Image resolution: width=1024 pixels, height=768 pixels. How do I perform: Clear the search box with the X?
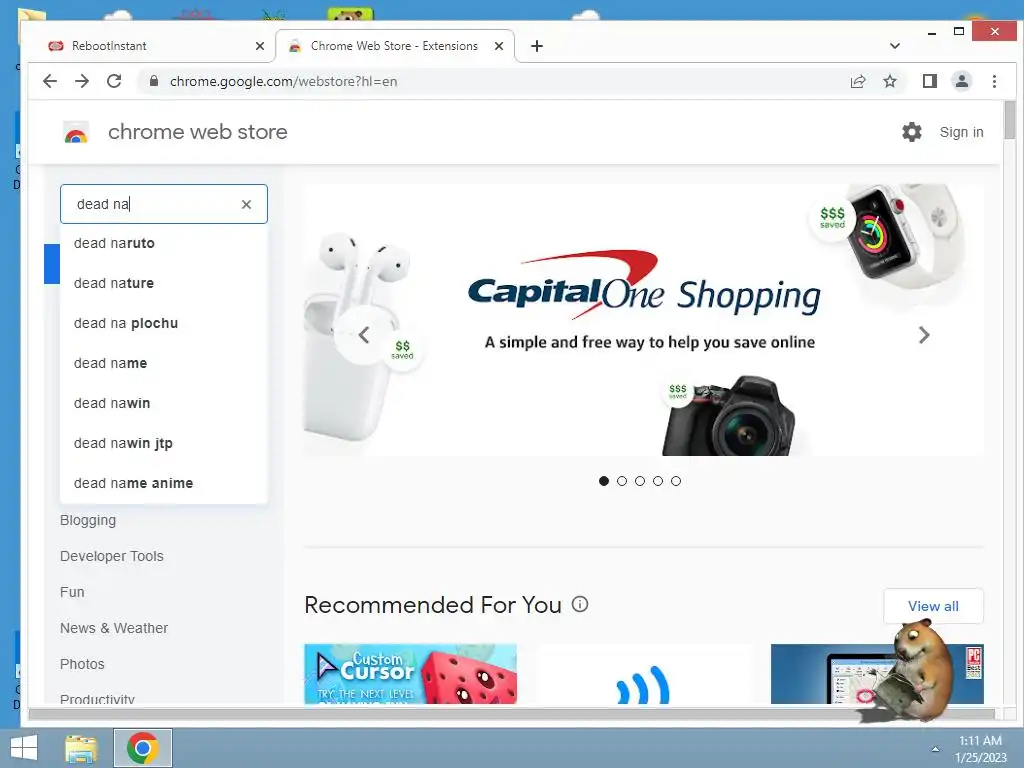click(246, 204)
